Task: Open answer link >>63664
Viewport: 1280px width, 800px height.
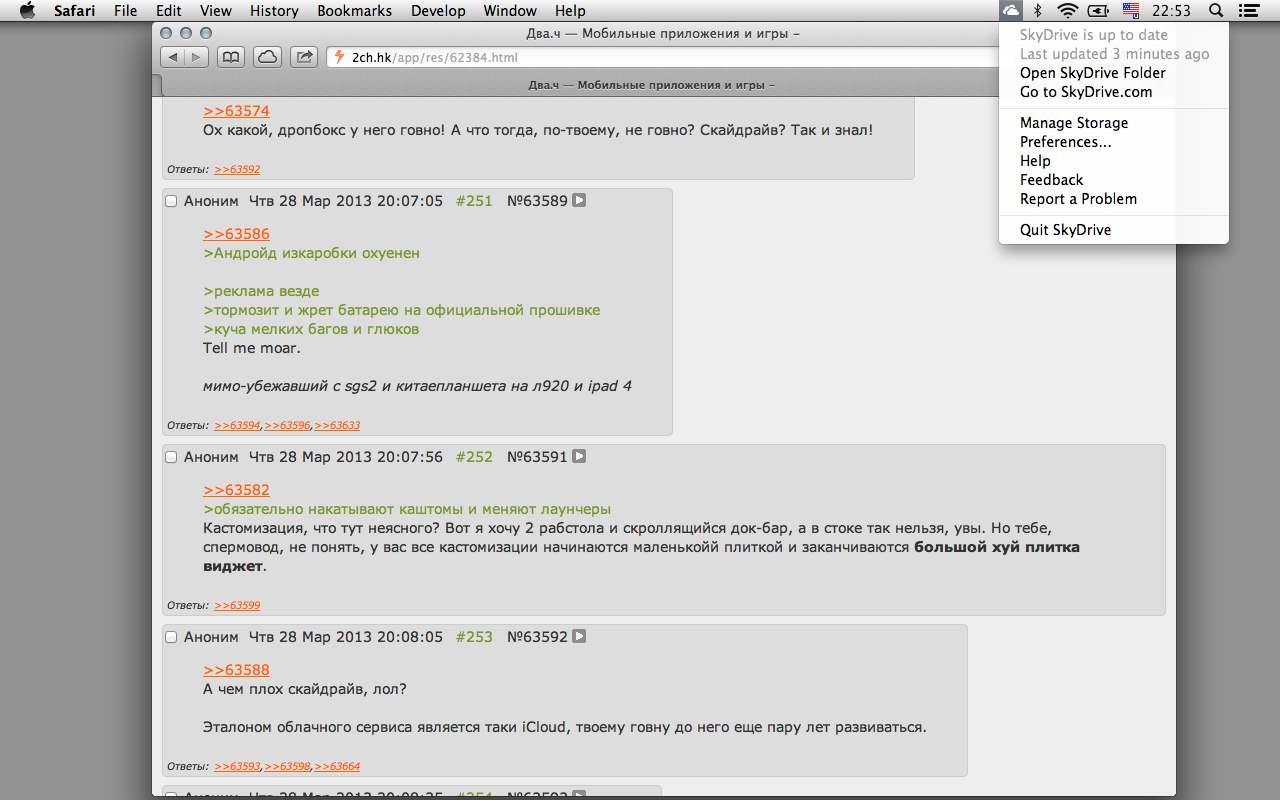Action: point(337,767)
